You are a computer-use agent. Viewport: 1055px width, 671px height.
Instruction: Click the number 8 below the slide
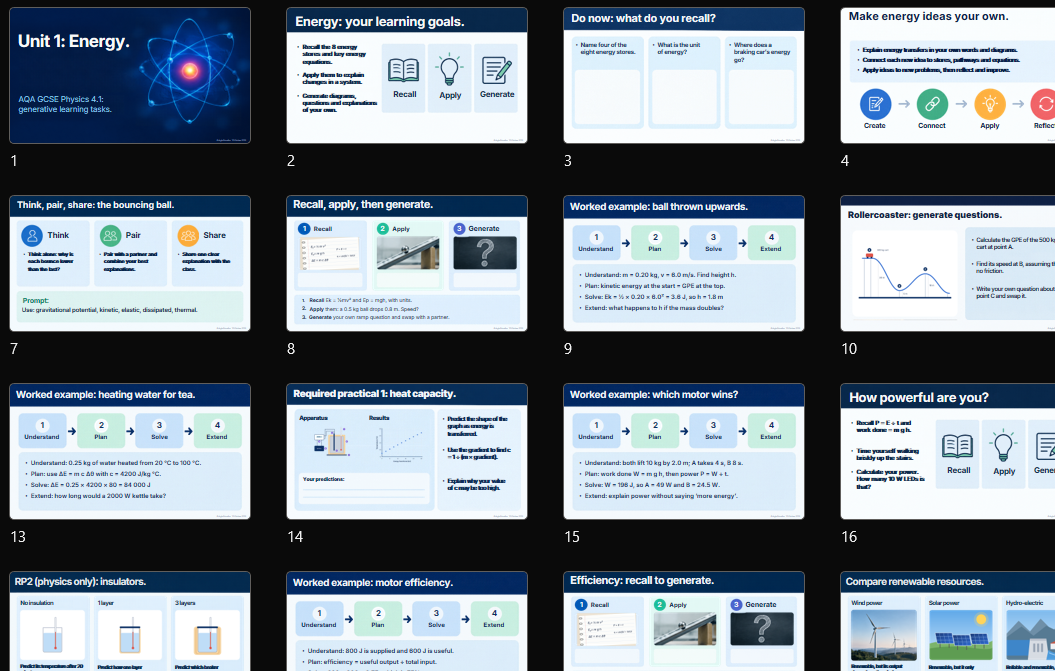pos(291,349)
